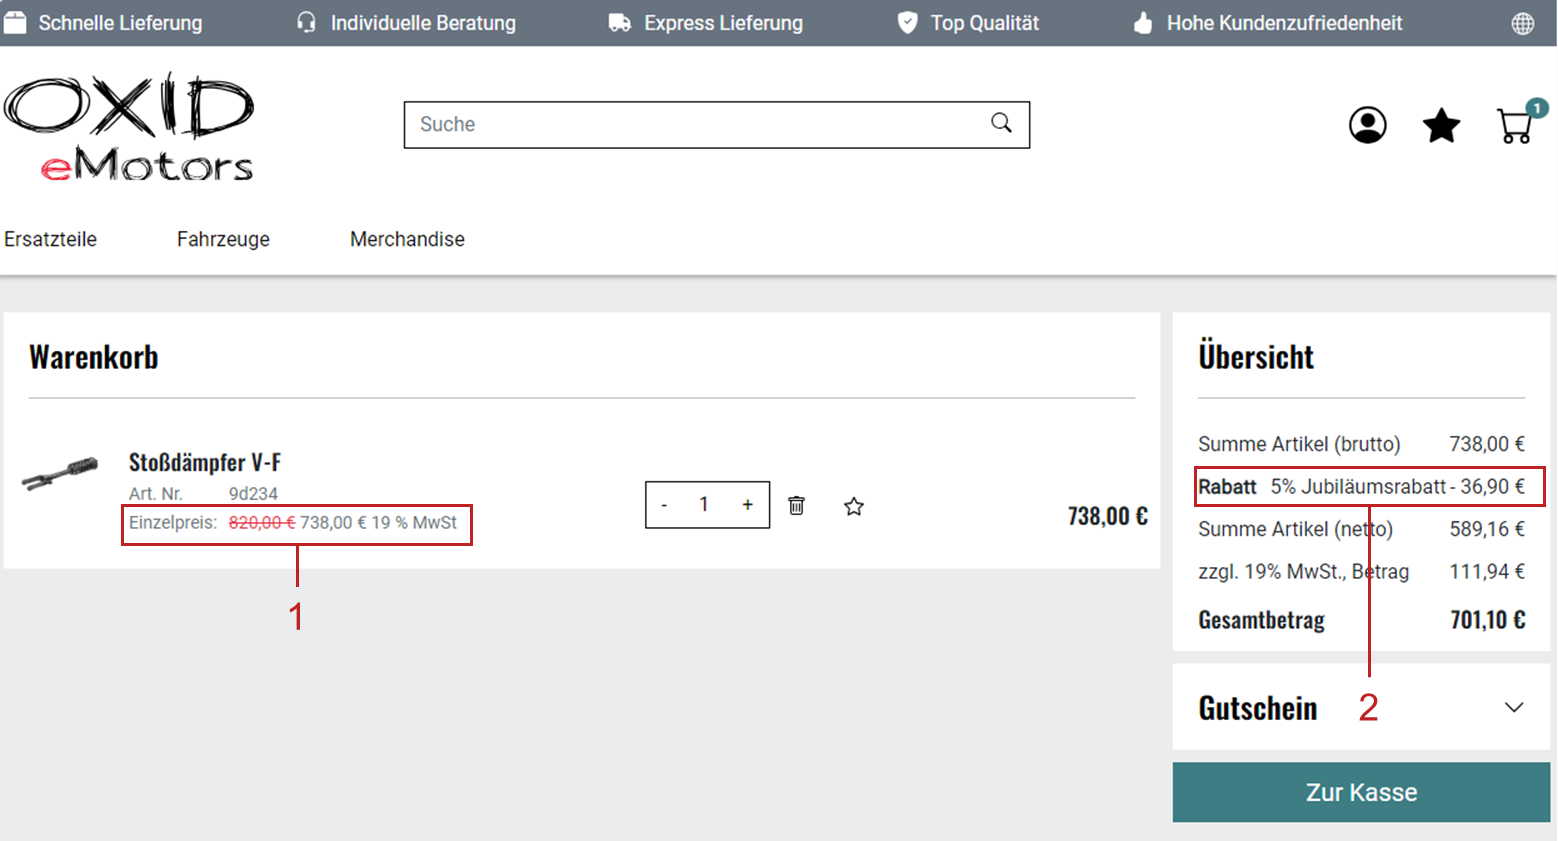The height and width of the screenshot is (841, 1558).
Task: Increase quantity with plus button
Action: [x=747, y=505]
